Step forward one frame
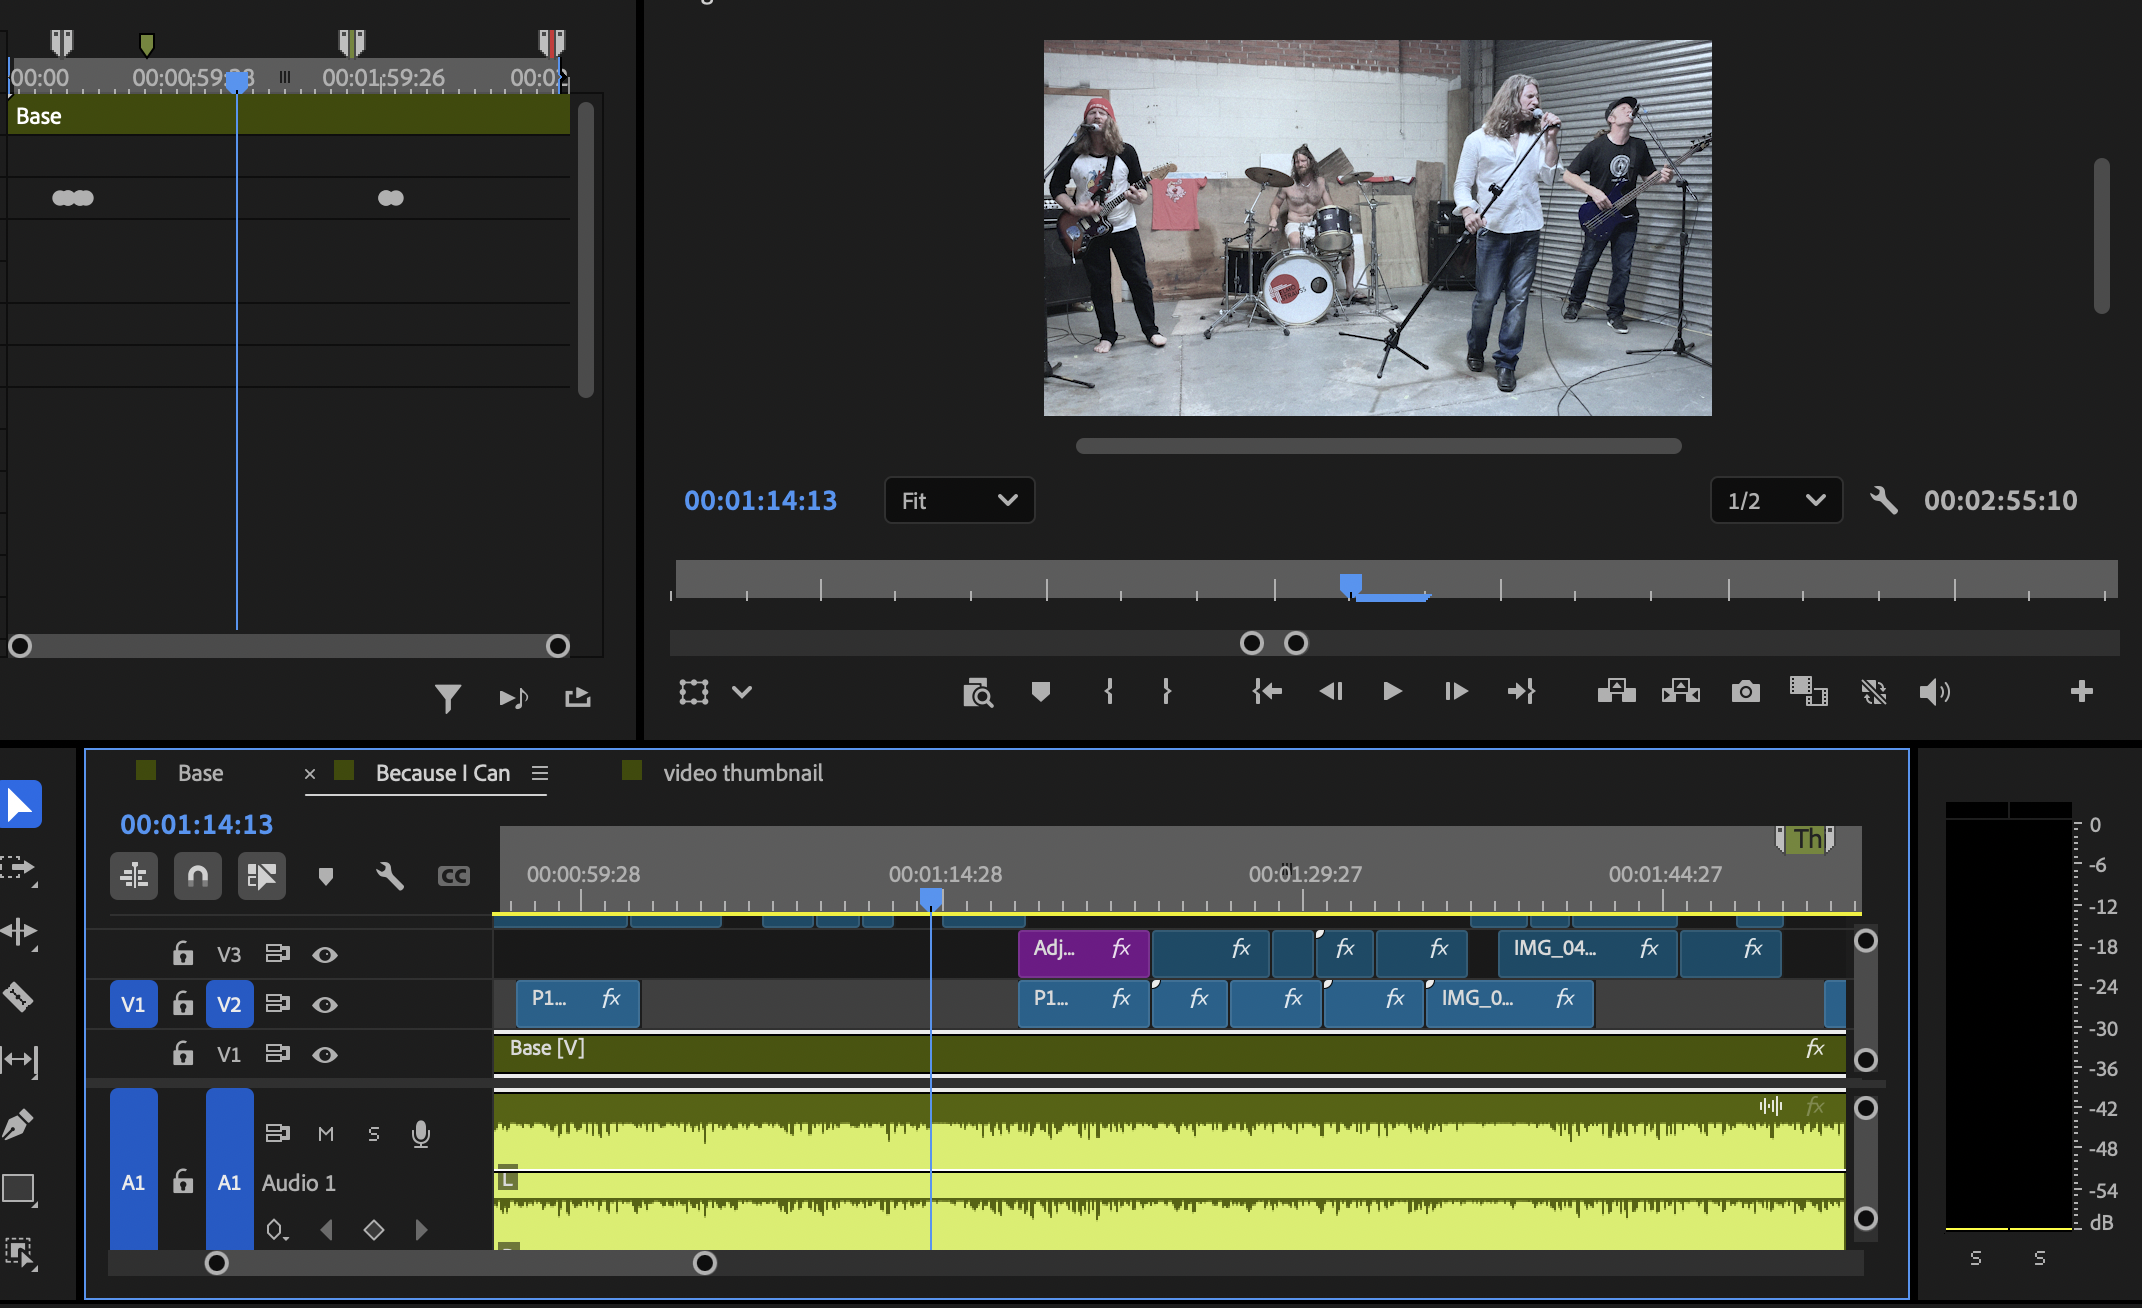The image size is (2142, 1308). [1456, 691]
